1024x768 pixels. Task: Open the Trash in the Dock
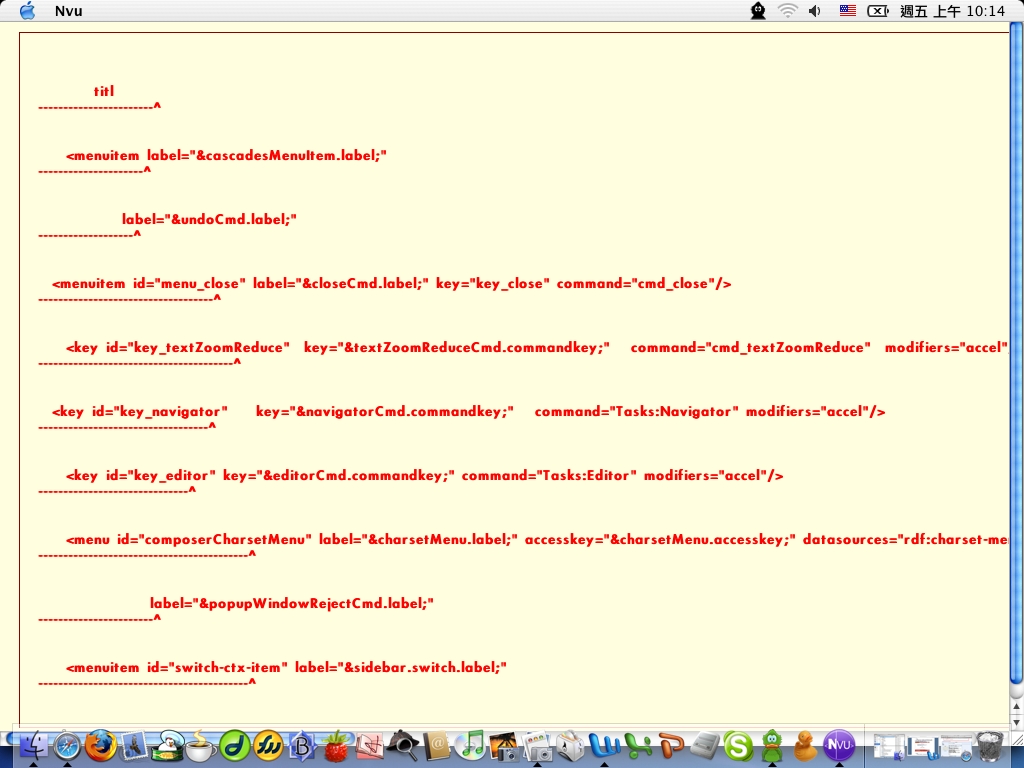click(x=989, y=745)
